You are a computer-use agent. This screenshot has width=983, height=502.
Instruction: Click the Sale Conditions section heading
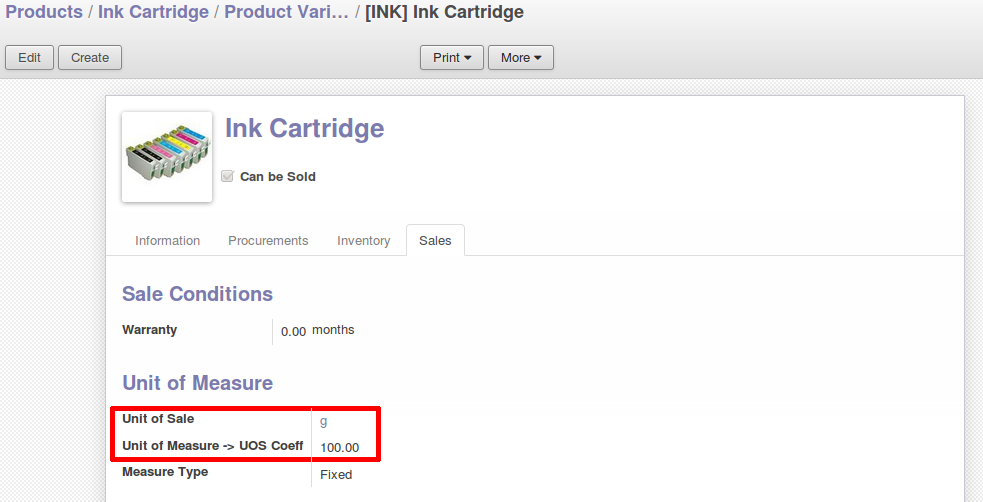point(197,294)
